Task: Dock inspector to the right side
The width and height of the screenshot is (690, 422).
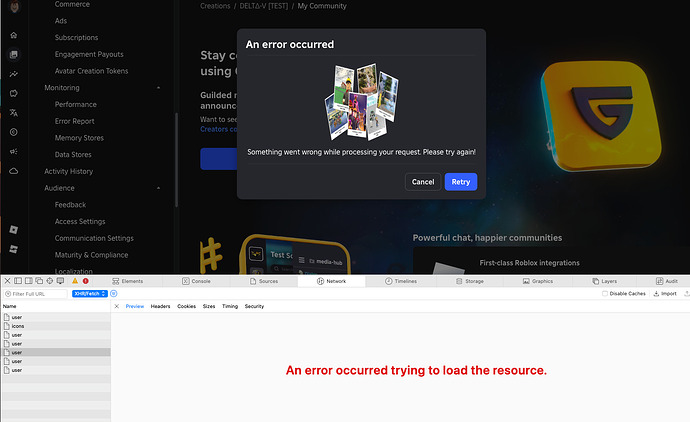Action: click(x=29, y=281)
